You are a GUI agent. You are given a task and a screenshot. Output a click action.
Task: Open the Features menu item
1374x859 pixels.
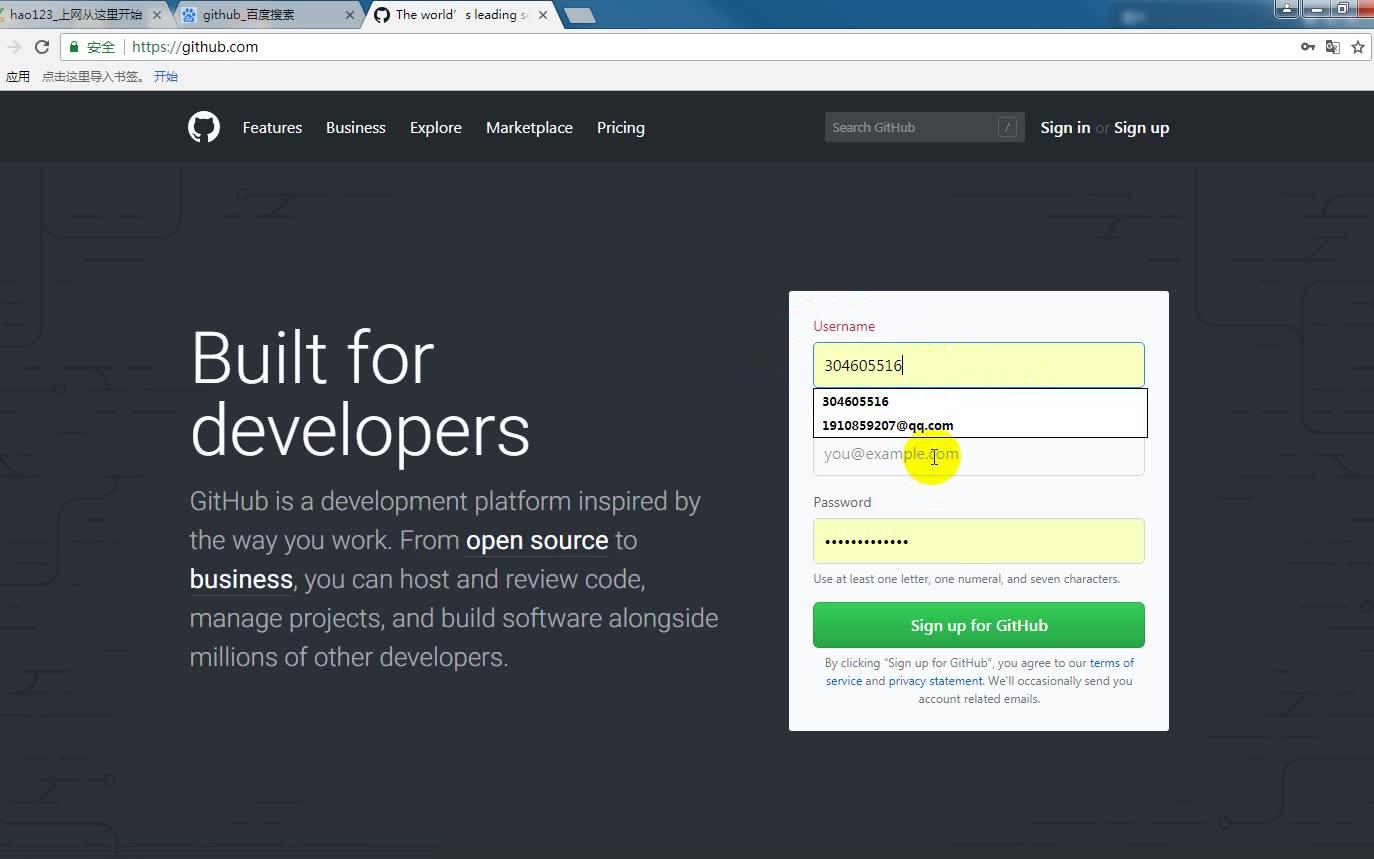pos(272,127)
